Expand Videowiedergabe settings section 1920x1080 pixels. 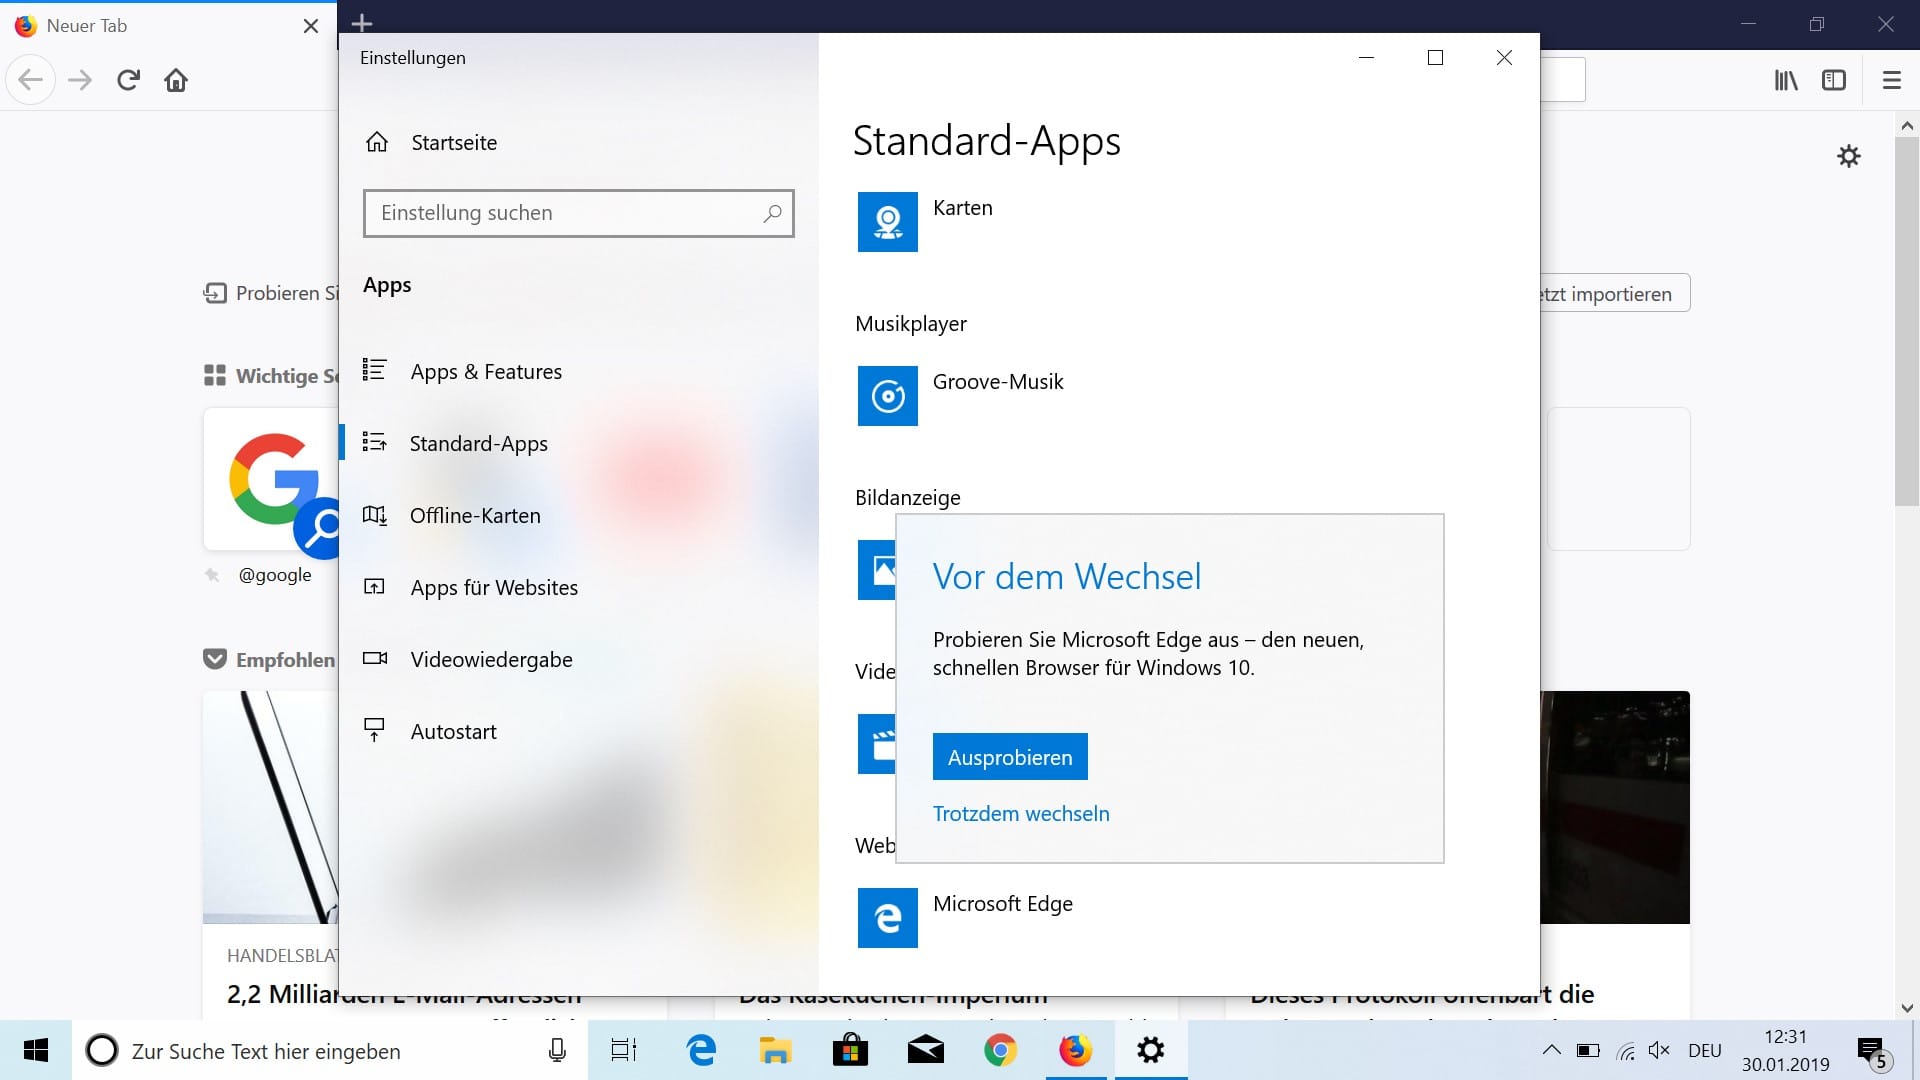tap(491, 658)
